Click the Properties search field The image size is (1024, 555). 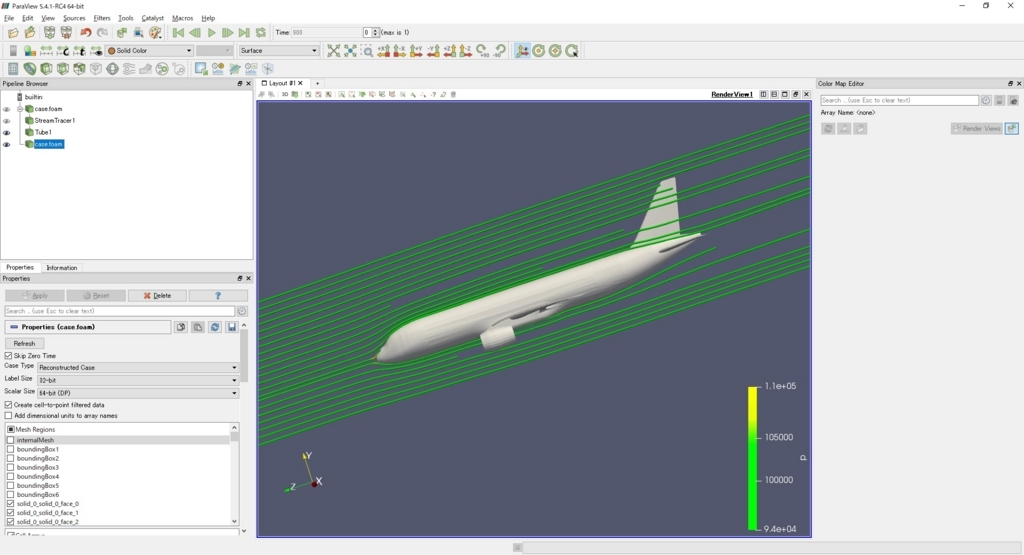[x=120, y=311]
